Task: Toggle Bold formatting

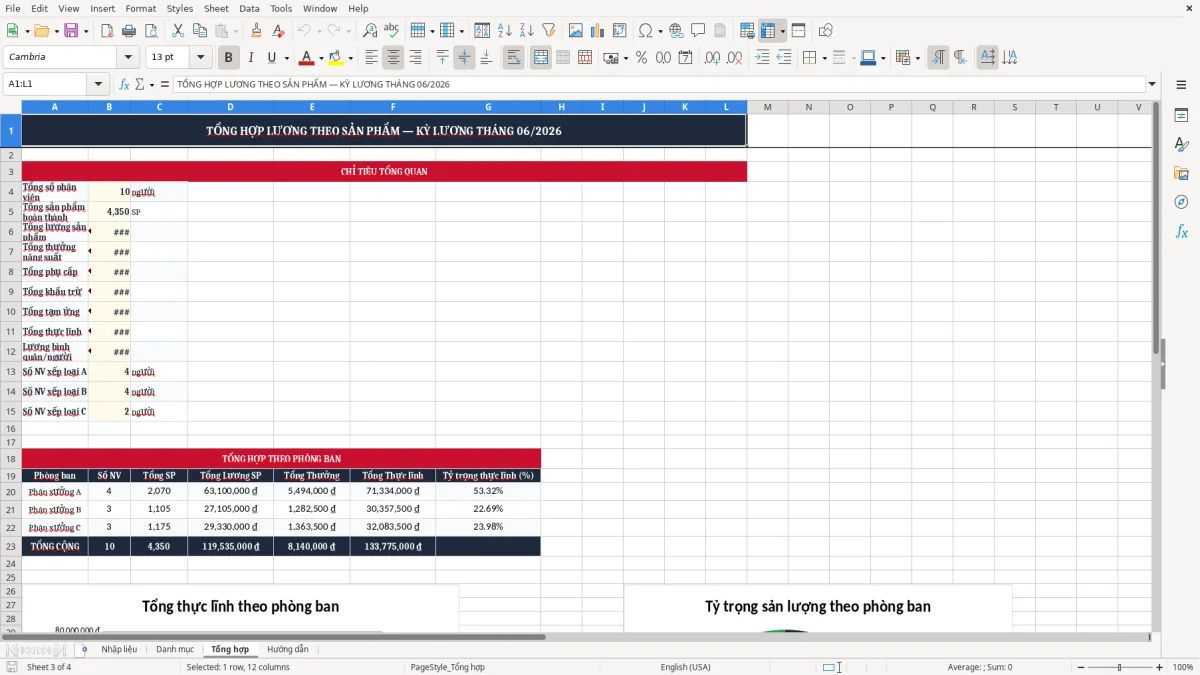Action: 229,58
